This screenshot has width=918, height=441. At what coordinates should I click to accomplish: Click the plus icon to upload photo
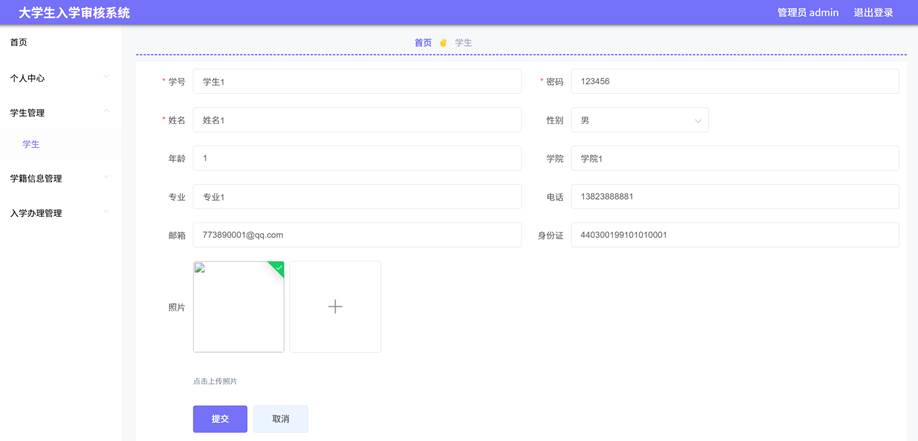pos(335,306)
